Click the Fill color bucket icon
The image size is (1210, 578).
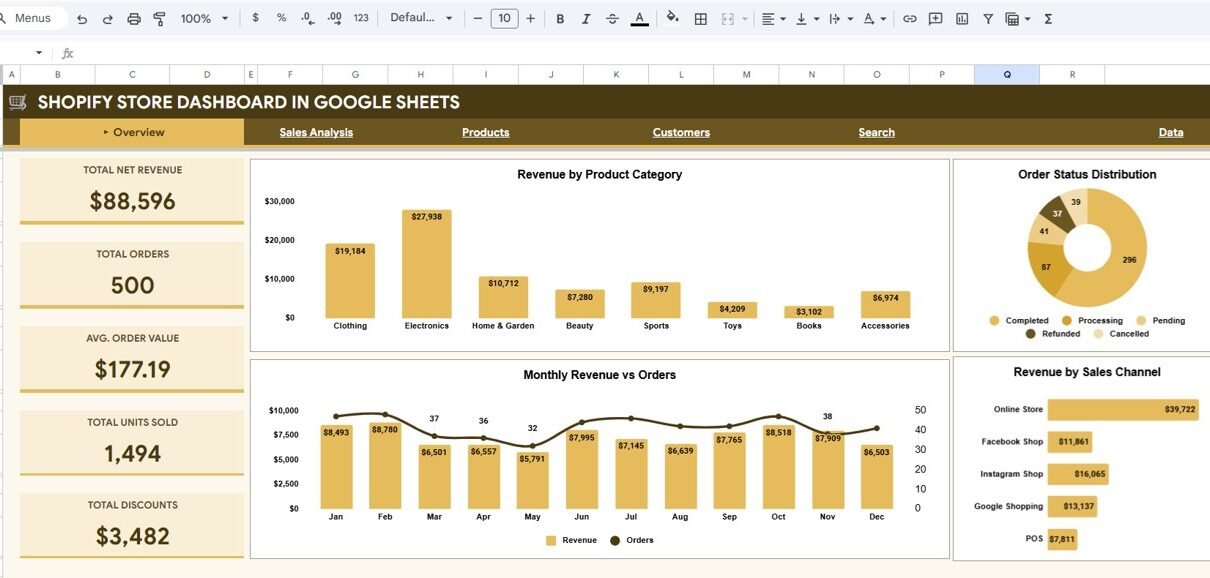(x=672, y=18)
